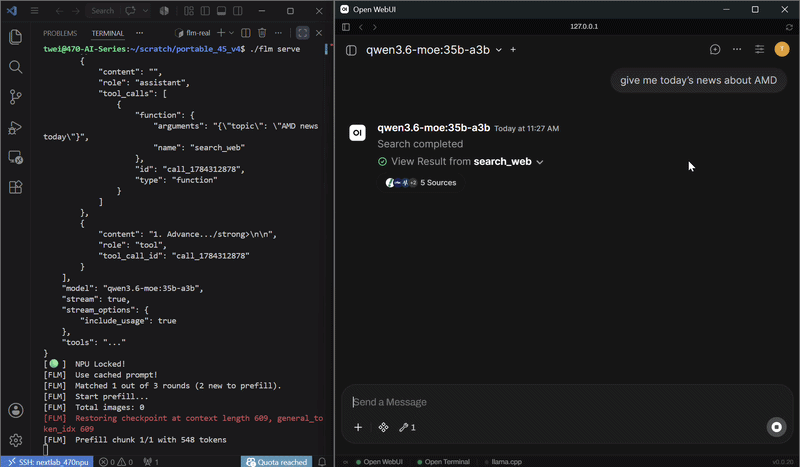Open terminal views and more actions menu
Image resolution: width=800 pixels, height=467 pixels.
[278, 33]
